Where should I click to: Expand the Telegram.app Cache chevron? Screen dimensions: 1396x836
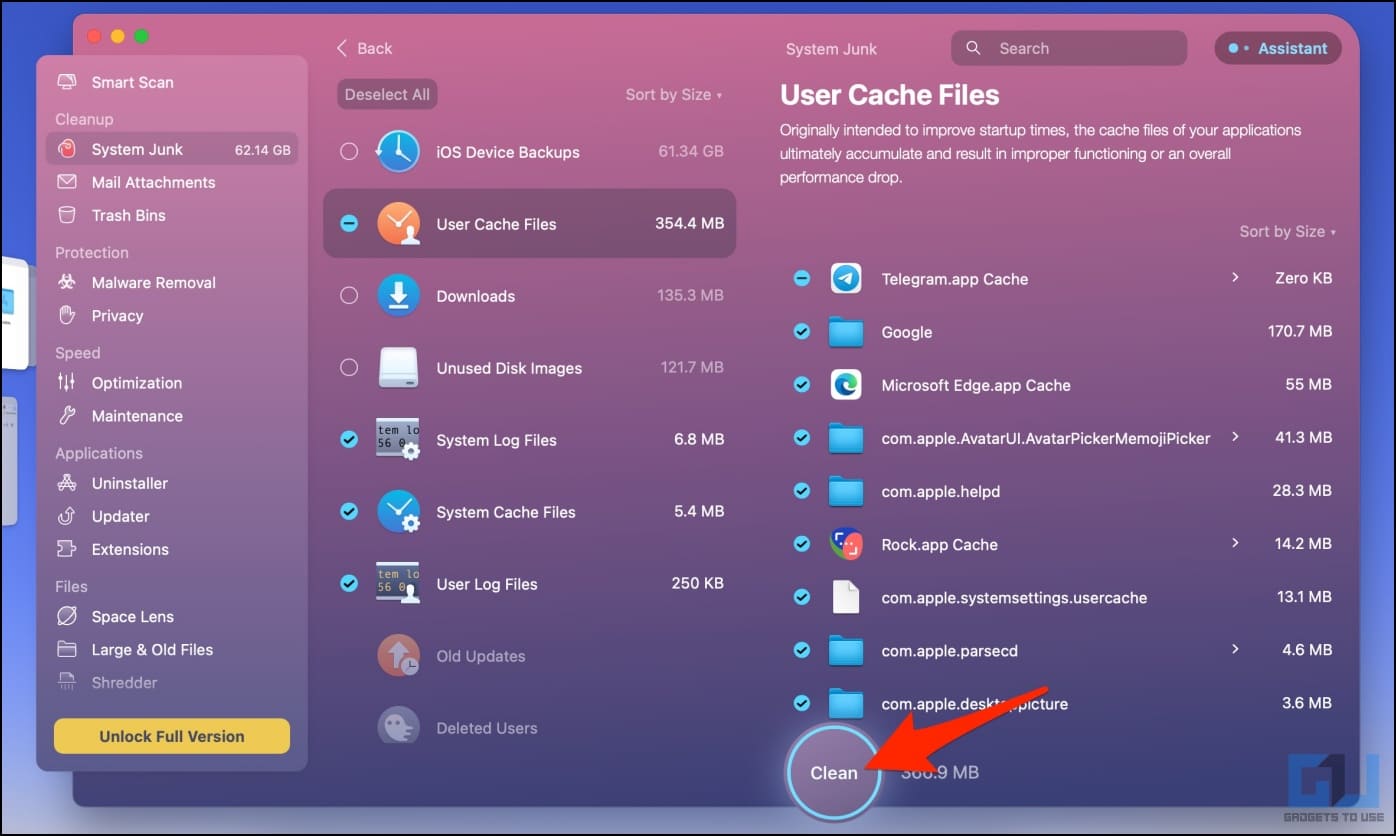coord(1235,277)
